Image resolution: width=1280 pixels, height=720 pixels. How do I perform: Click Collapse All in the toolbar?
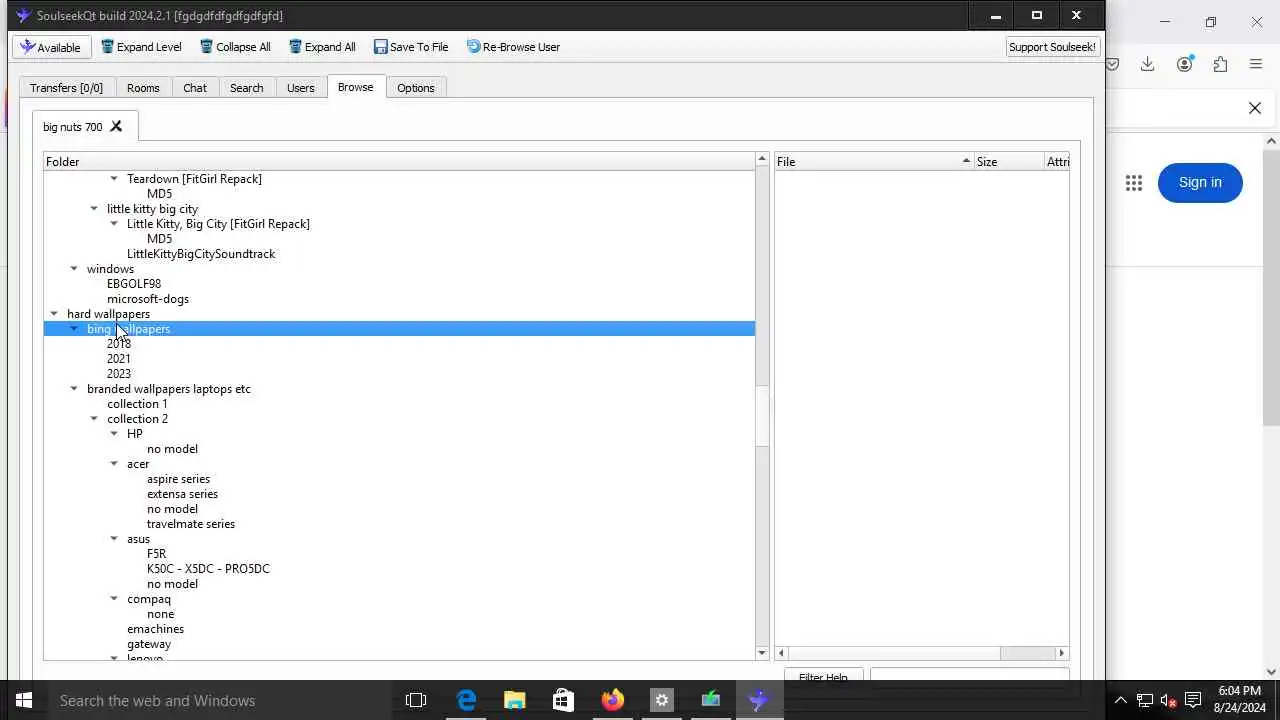(235, 47)
